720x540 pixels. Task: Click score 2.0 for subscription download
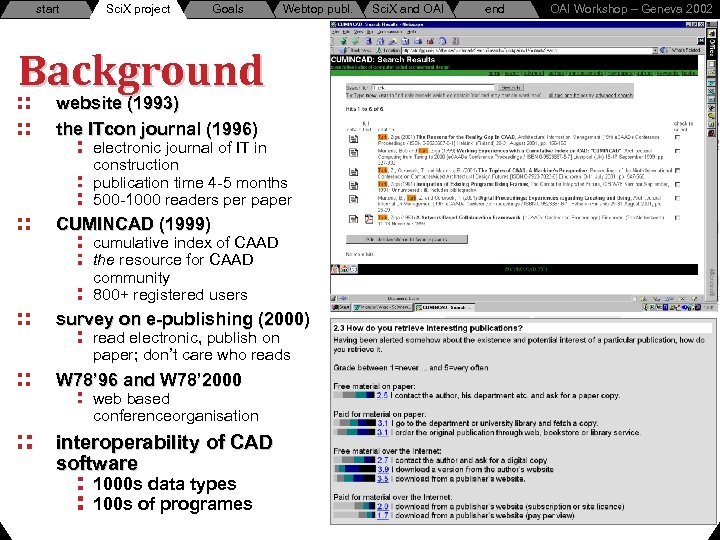pos(383,506)
